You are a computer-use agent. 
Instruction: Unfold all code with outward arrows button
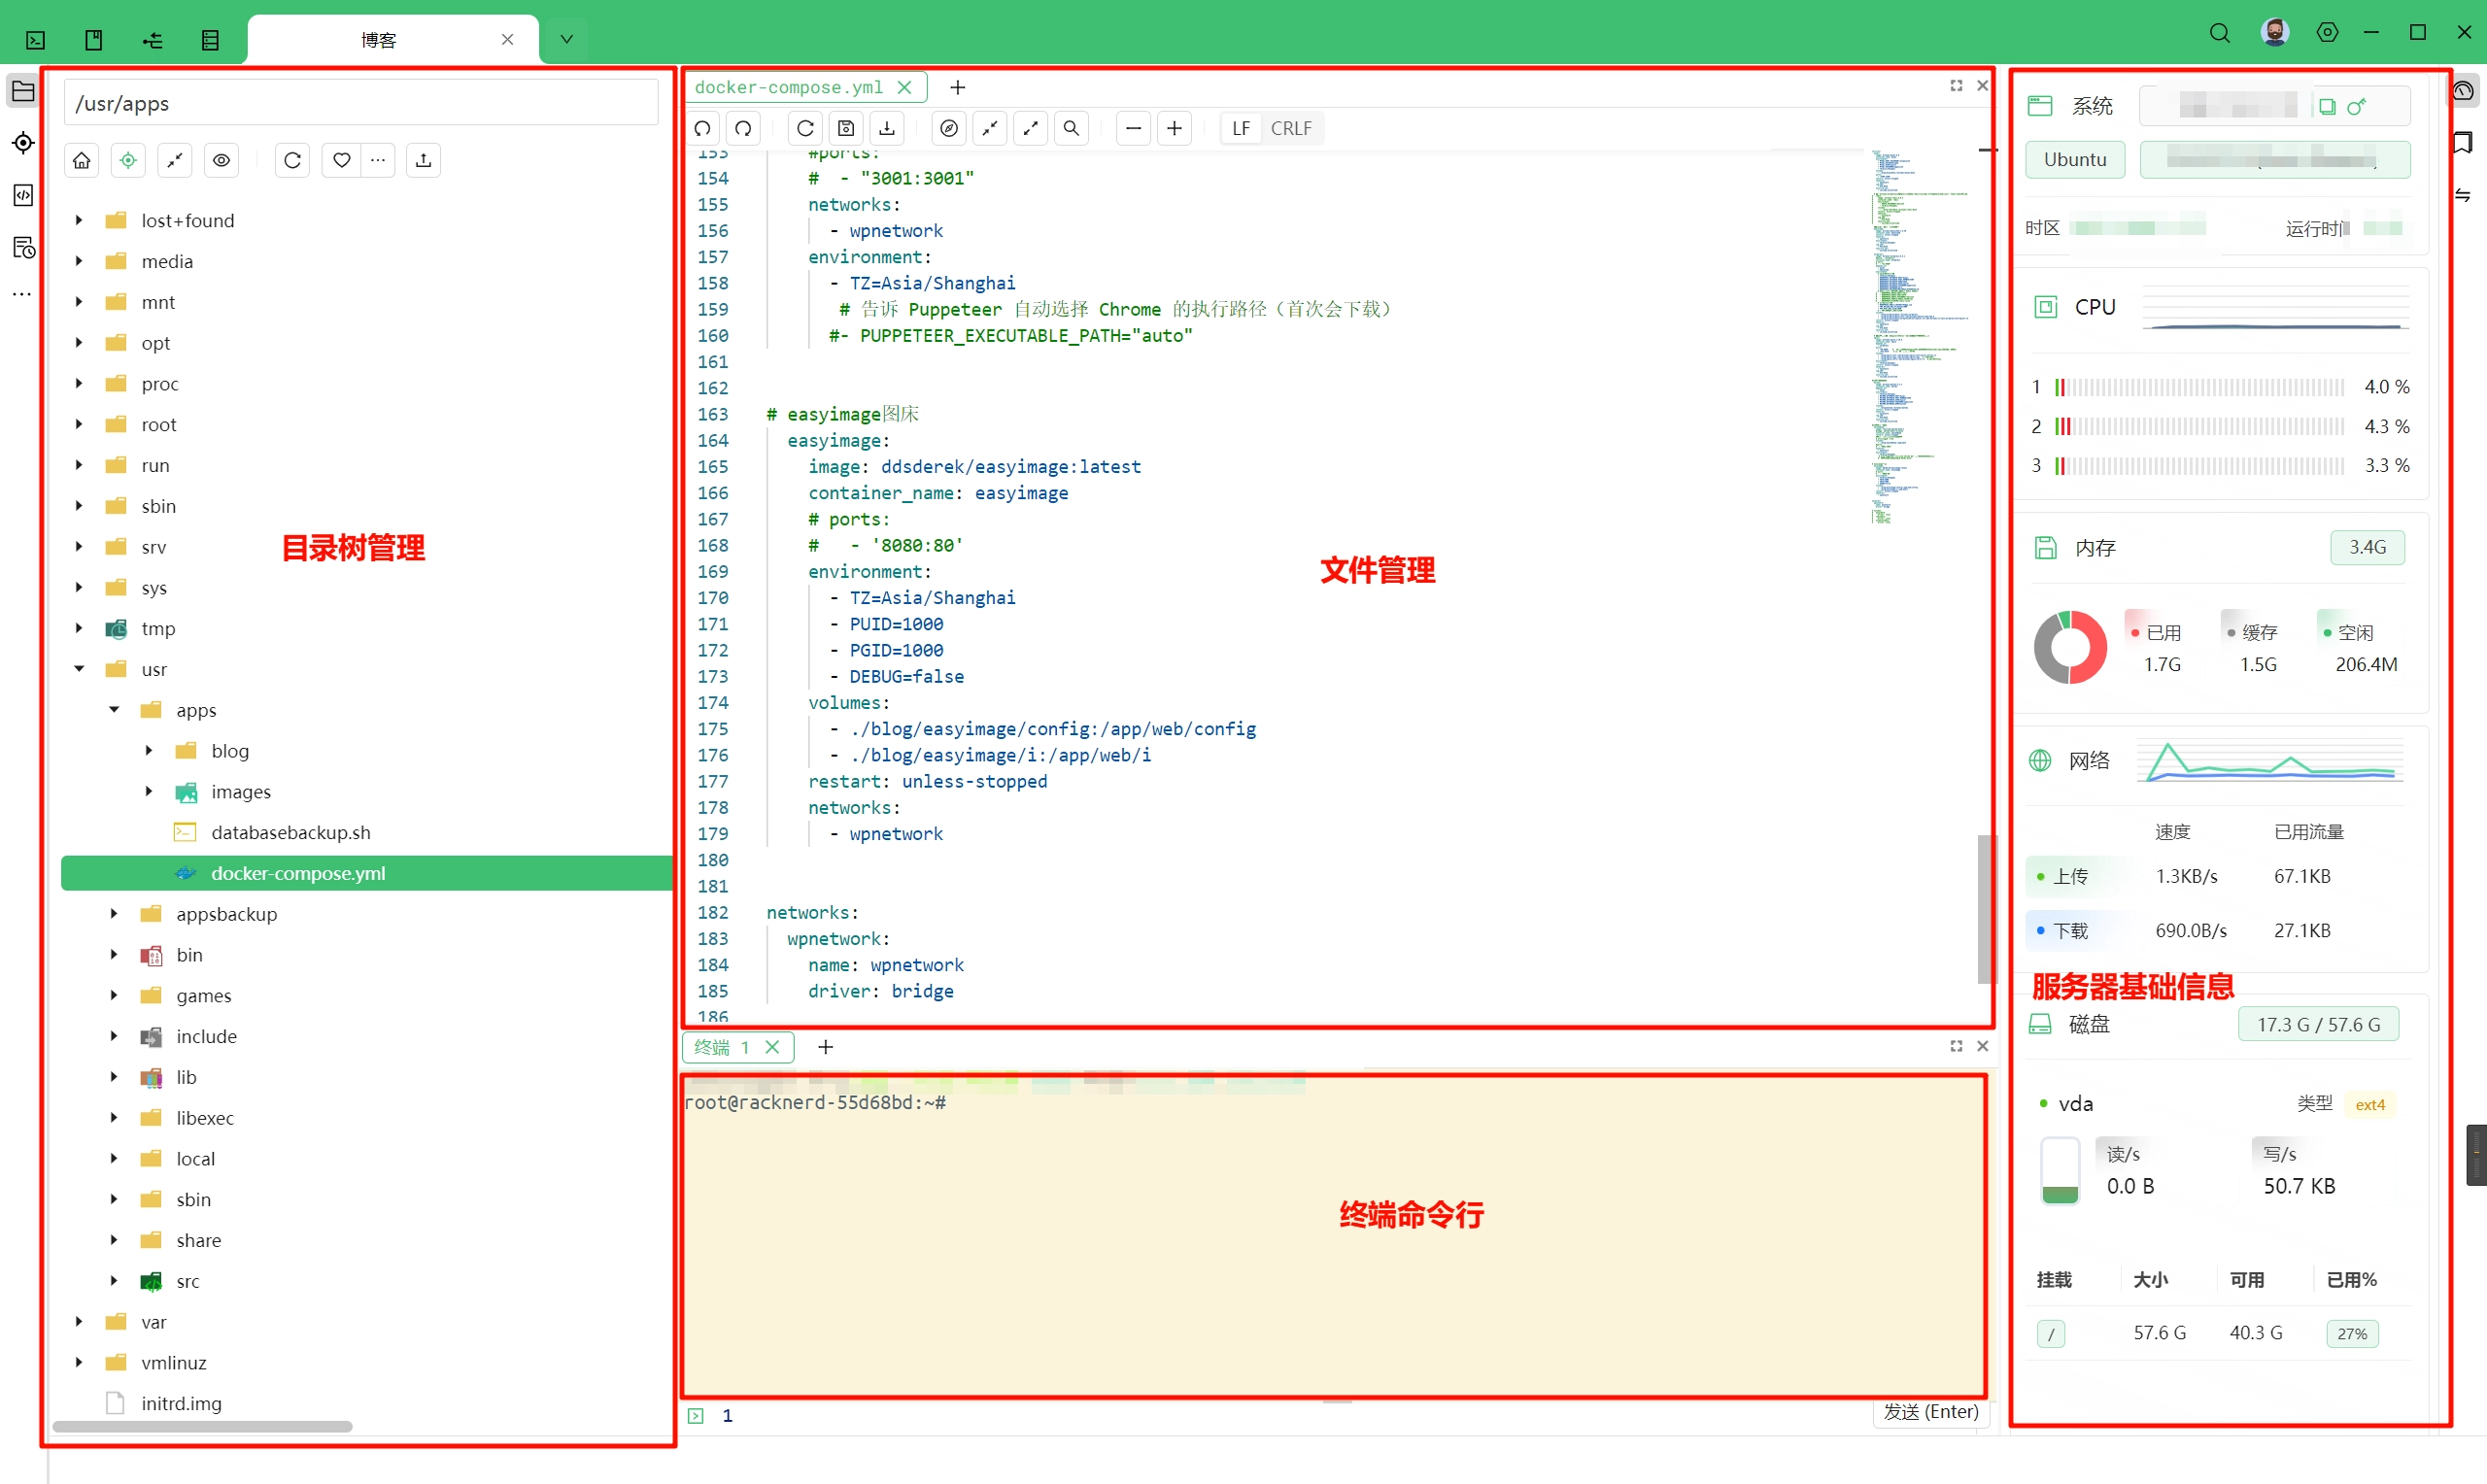pos(1030,128)
